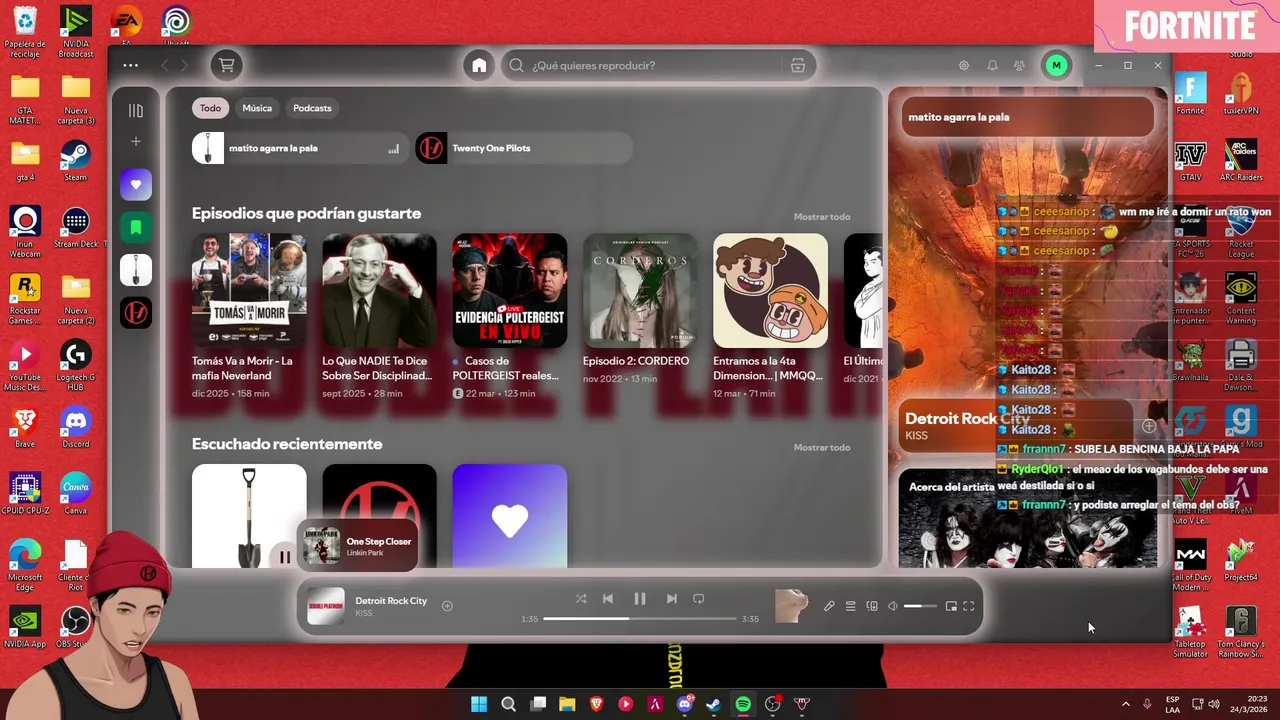Open Discord from the taskbar
Screen dimensions: 1280x720
(x=685, y=704)
